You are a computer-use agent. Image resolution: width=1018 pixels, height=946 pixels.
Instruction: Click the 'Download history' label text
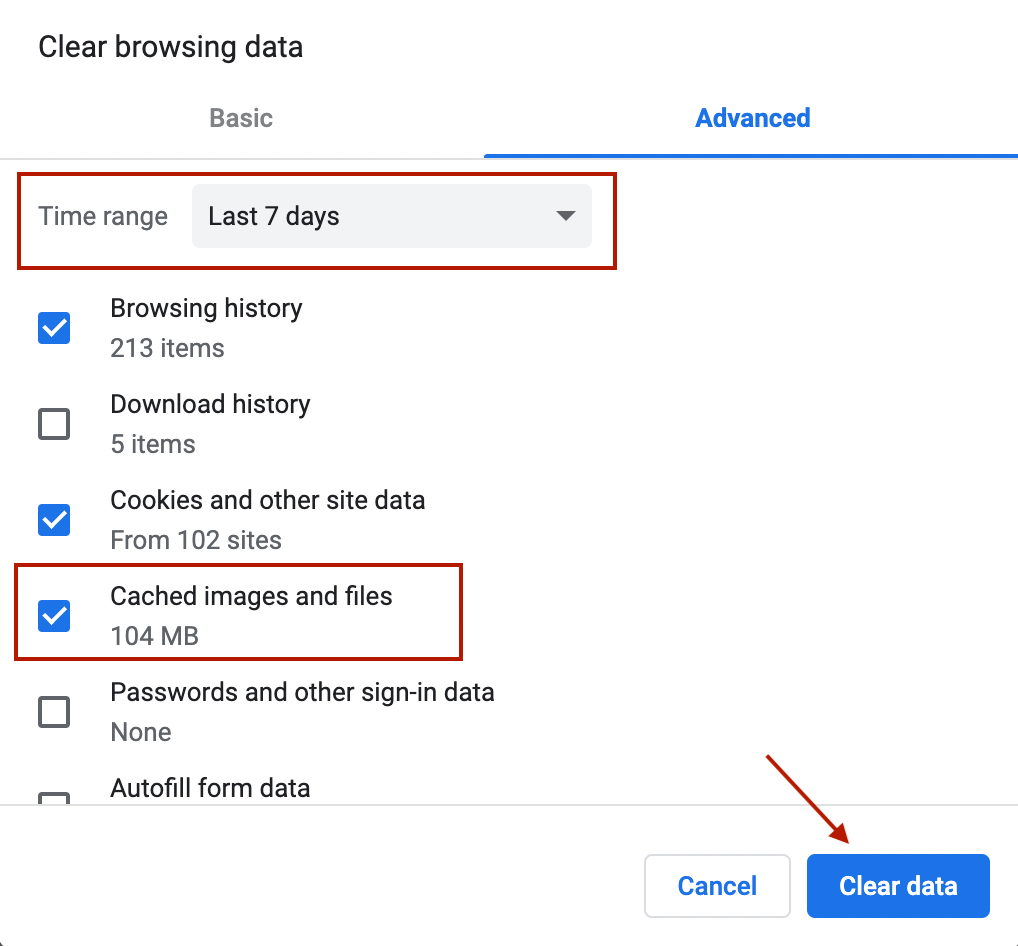pyautogui.click(x=210, y=404)
